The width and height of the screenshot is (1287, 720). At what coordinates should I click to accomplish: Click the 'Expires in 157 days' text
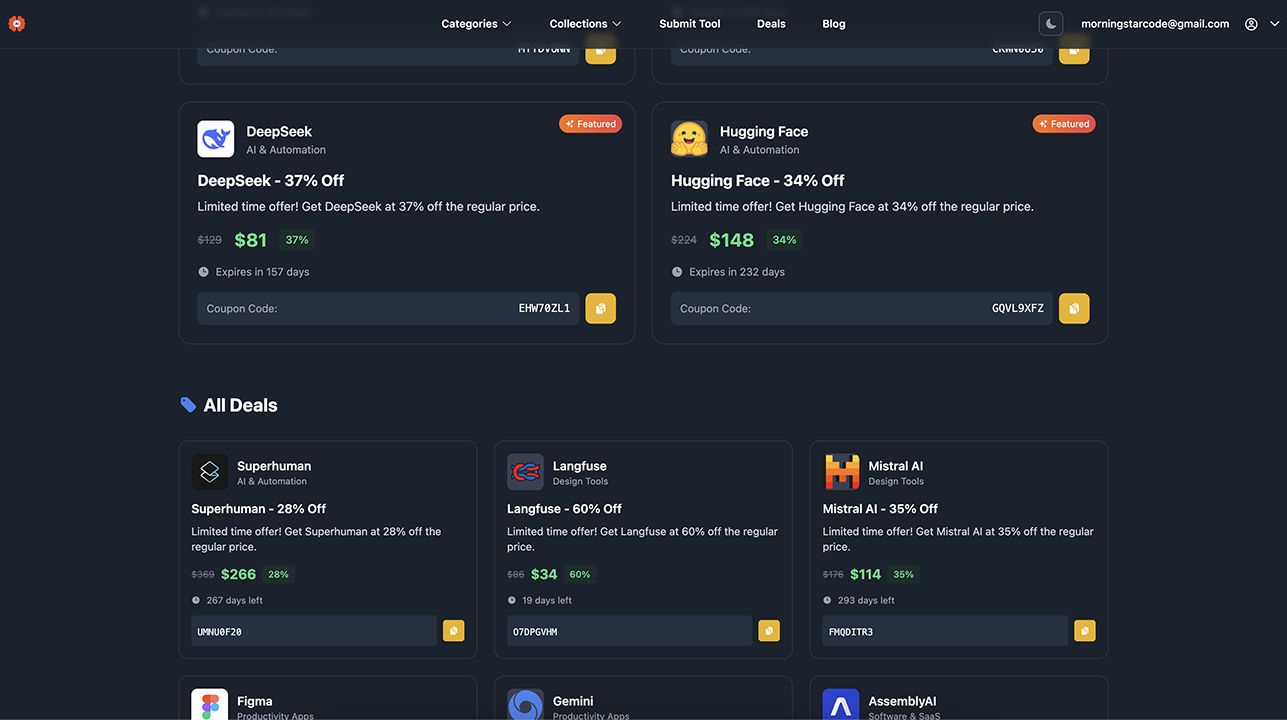263,272
